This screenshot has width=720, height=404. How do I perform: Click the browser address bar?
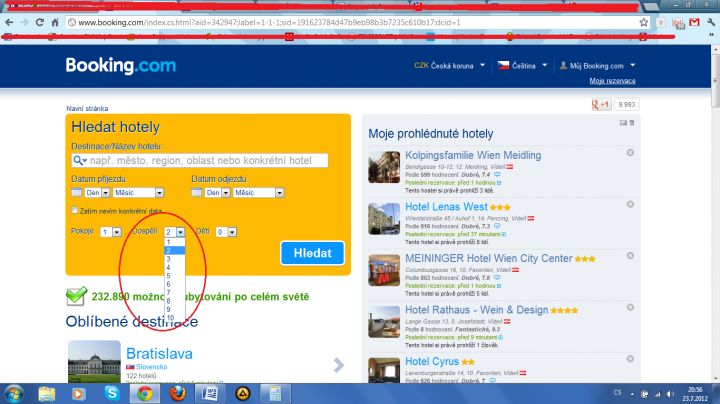(354, 22)
